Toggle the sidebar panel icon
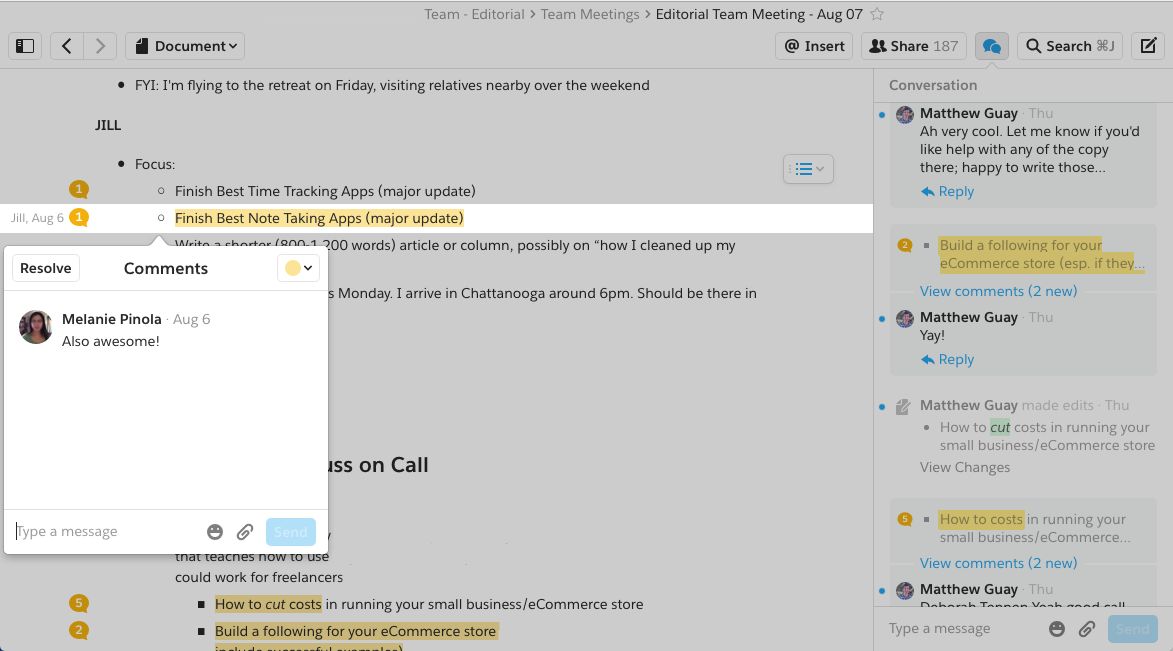The width and height of the screenshot is (1173, 651). [x=26, y=46]
